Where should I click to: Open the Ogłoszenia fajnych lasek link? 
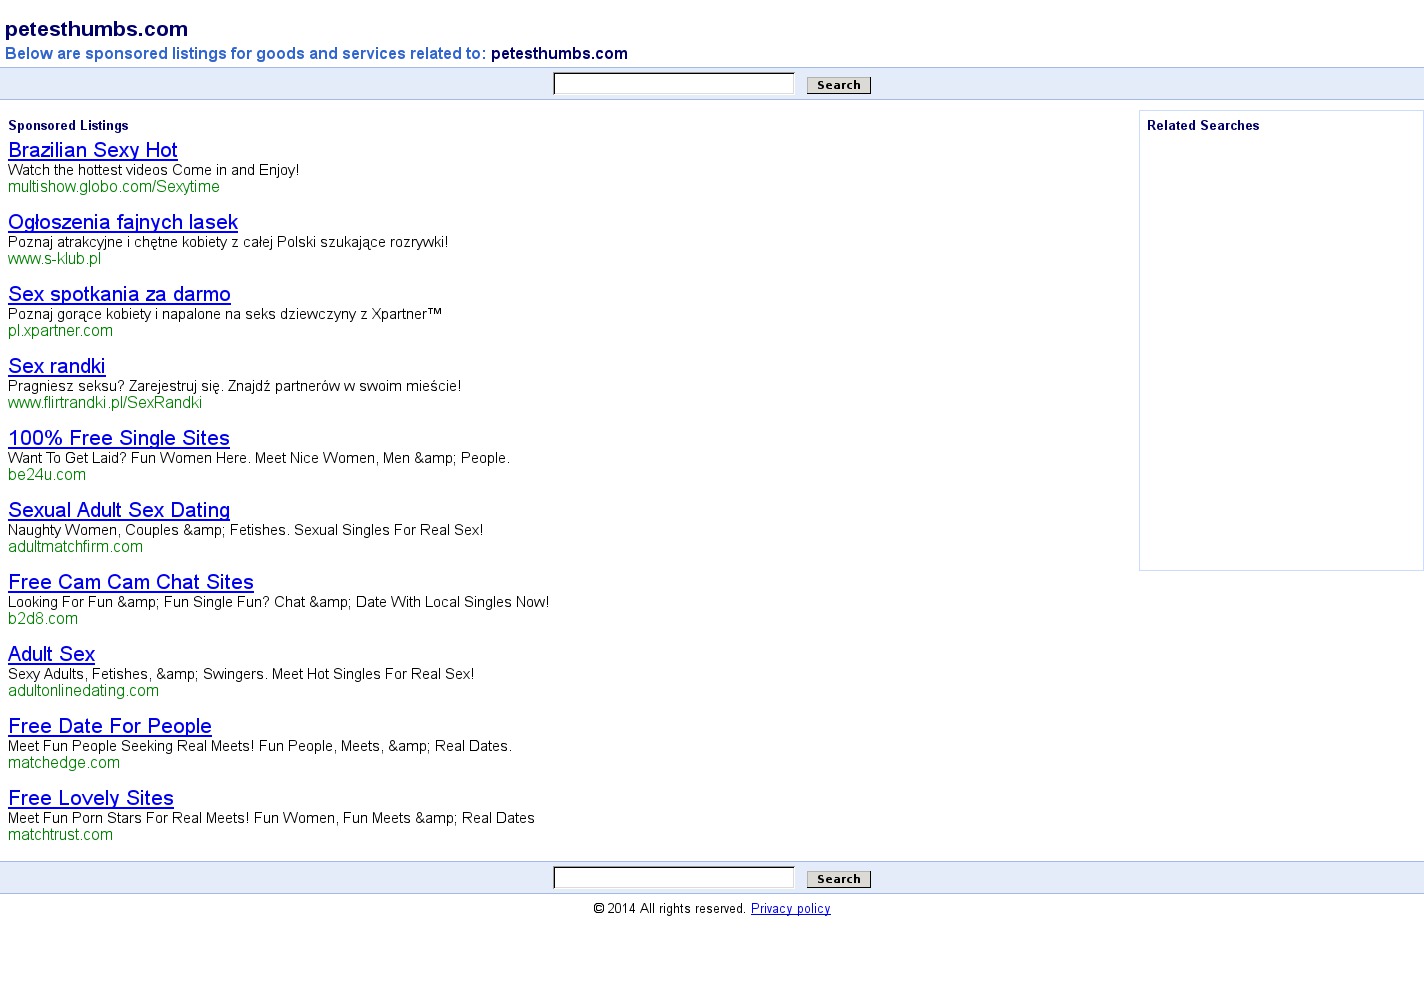pyautogui.click(x=123, y=222)
